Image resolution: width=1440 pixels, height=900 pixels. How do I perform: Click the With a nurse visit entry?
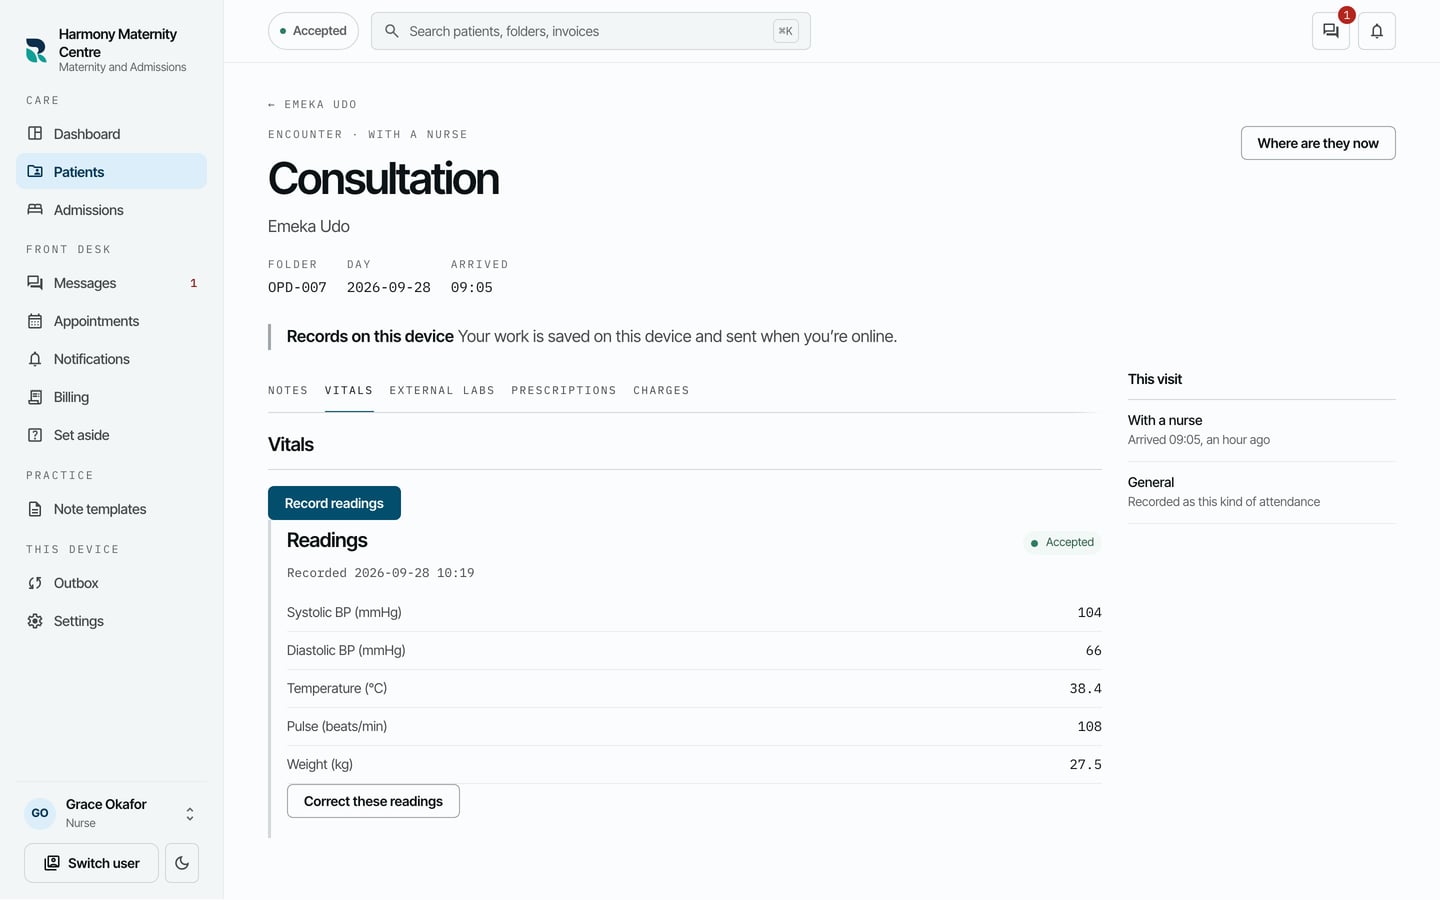coord(1262,430)
